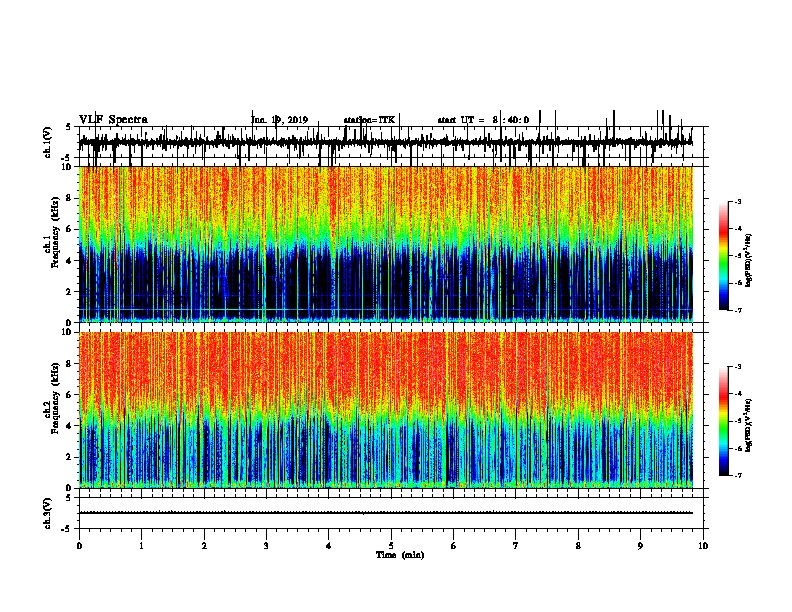Click the "-7" tick on ch.2 color bar
Screen dimensions: 792x612
[x=738, y=475]
